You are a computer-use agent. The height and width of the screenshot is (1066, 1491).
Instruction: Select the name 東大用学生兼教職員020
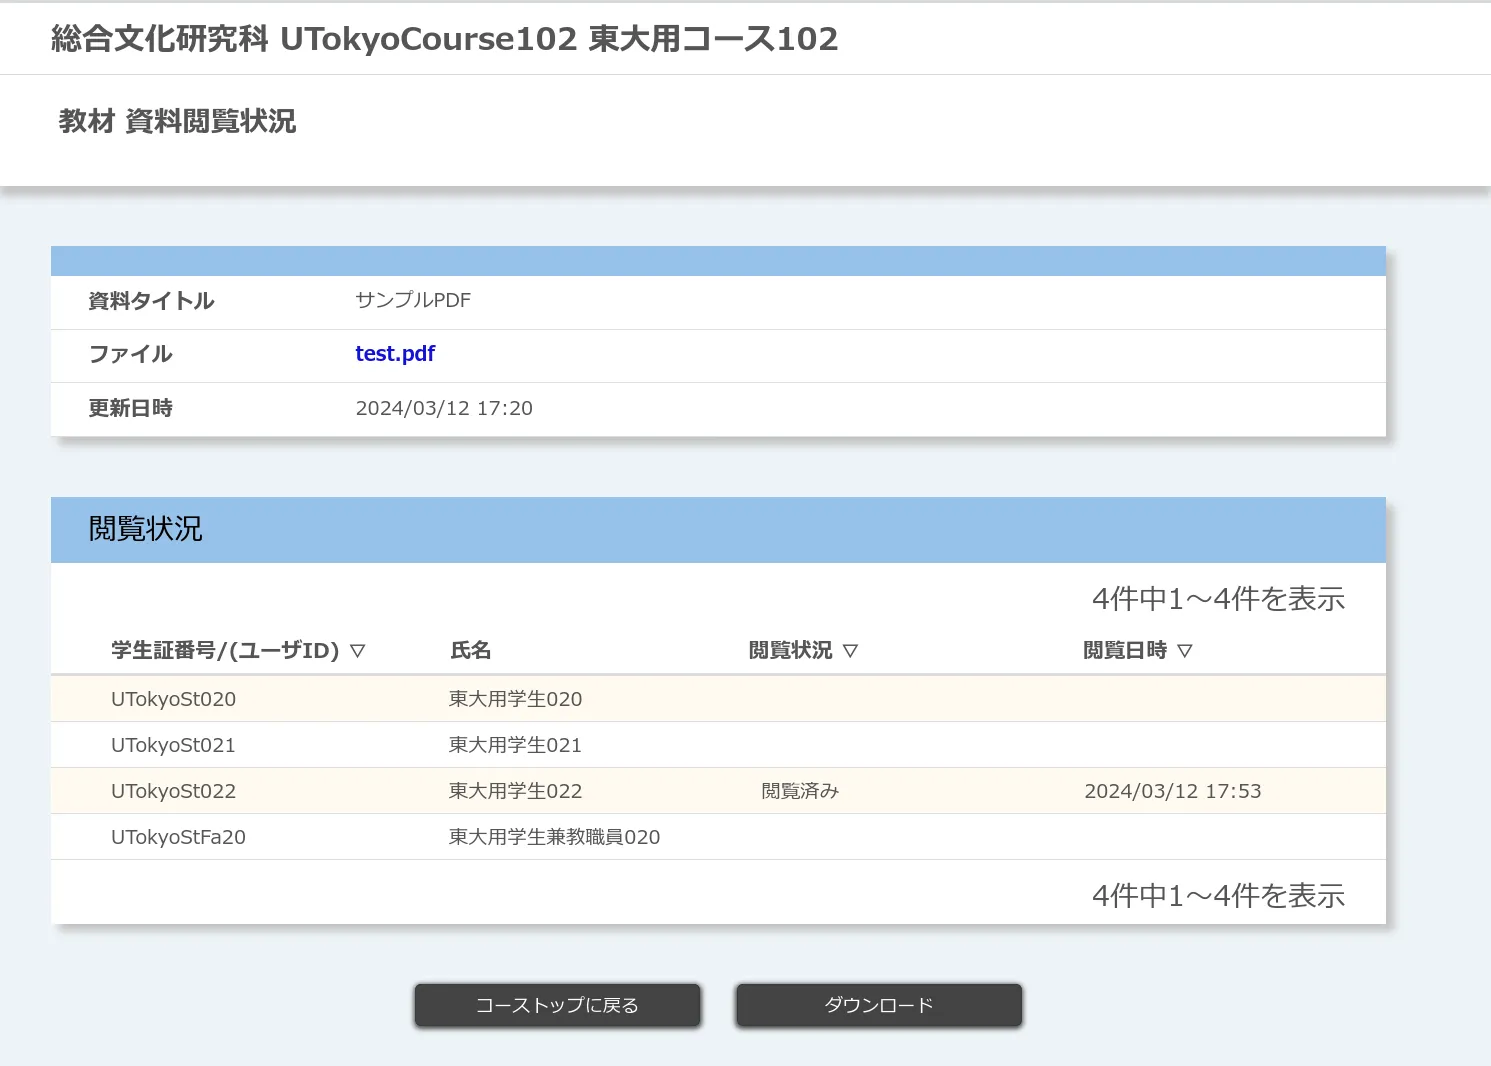tap(554, 837)
